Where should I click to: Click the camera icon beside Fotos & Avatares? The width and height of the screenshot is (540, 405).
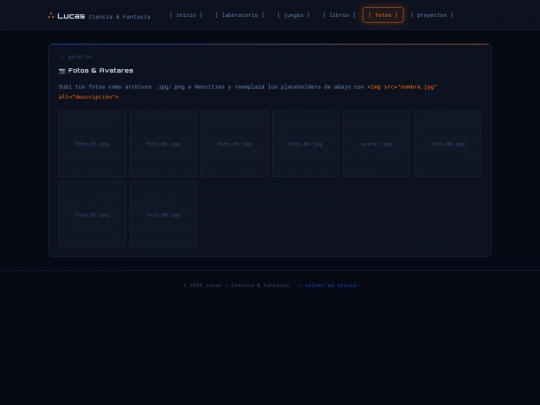[x=62, y=71]
